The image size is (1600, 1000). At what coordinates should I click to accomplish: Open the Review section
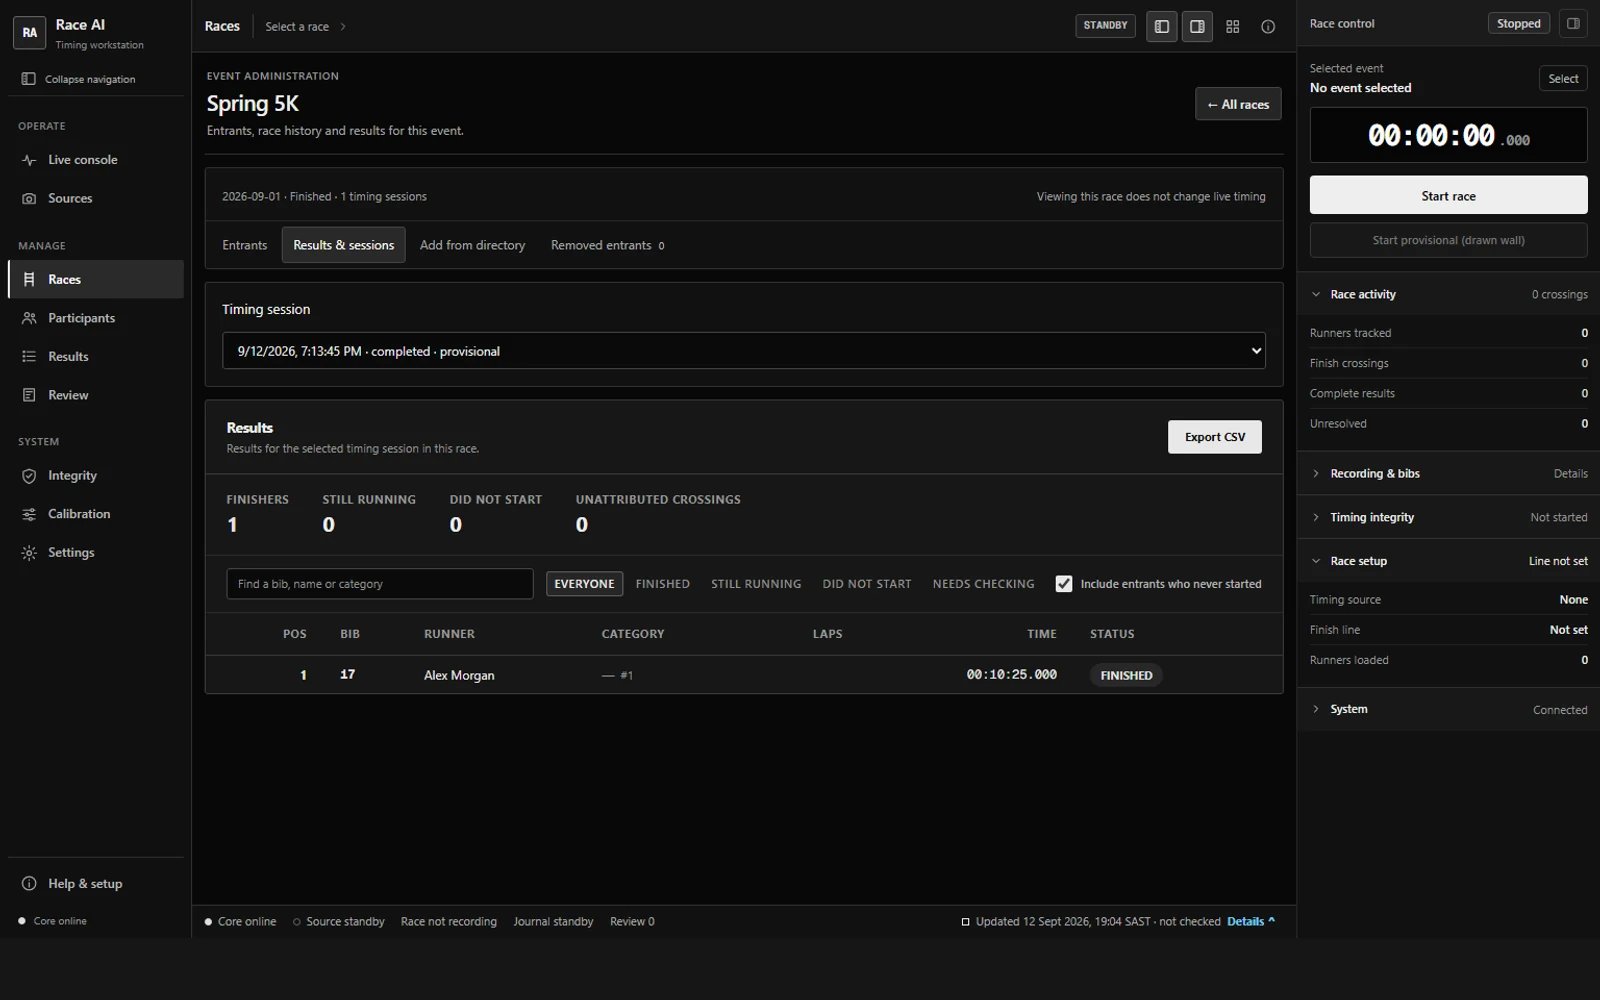coord(95,395)
